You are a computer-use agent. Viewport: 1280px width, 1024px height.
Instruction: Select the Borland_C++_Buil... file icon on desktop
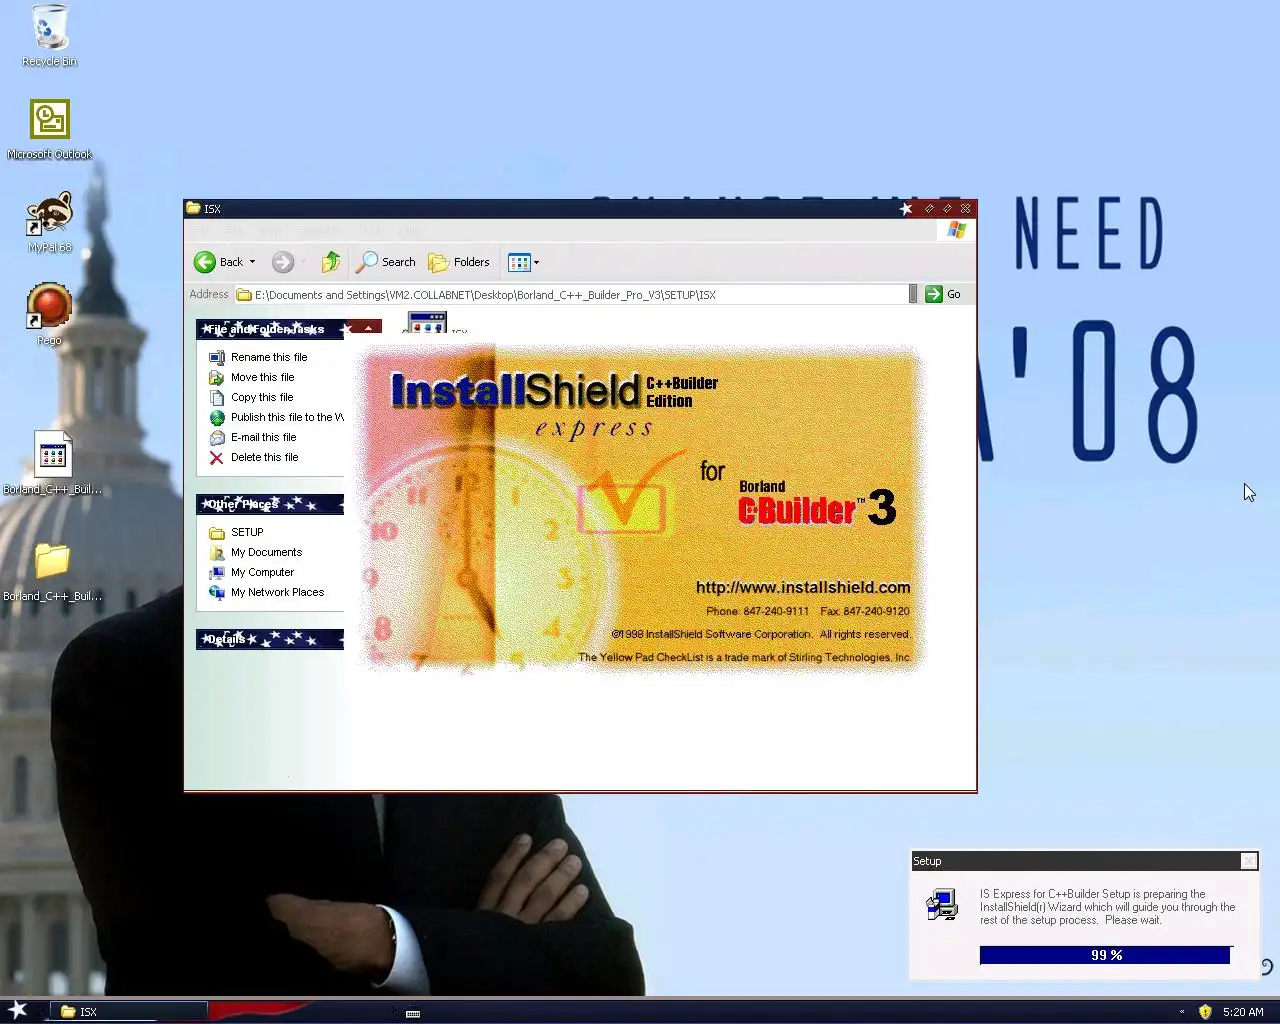(52, 462)
